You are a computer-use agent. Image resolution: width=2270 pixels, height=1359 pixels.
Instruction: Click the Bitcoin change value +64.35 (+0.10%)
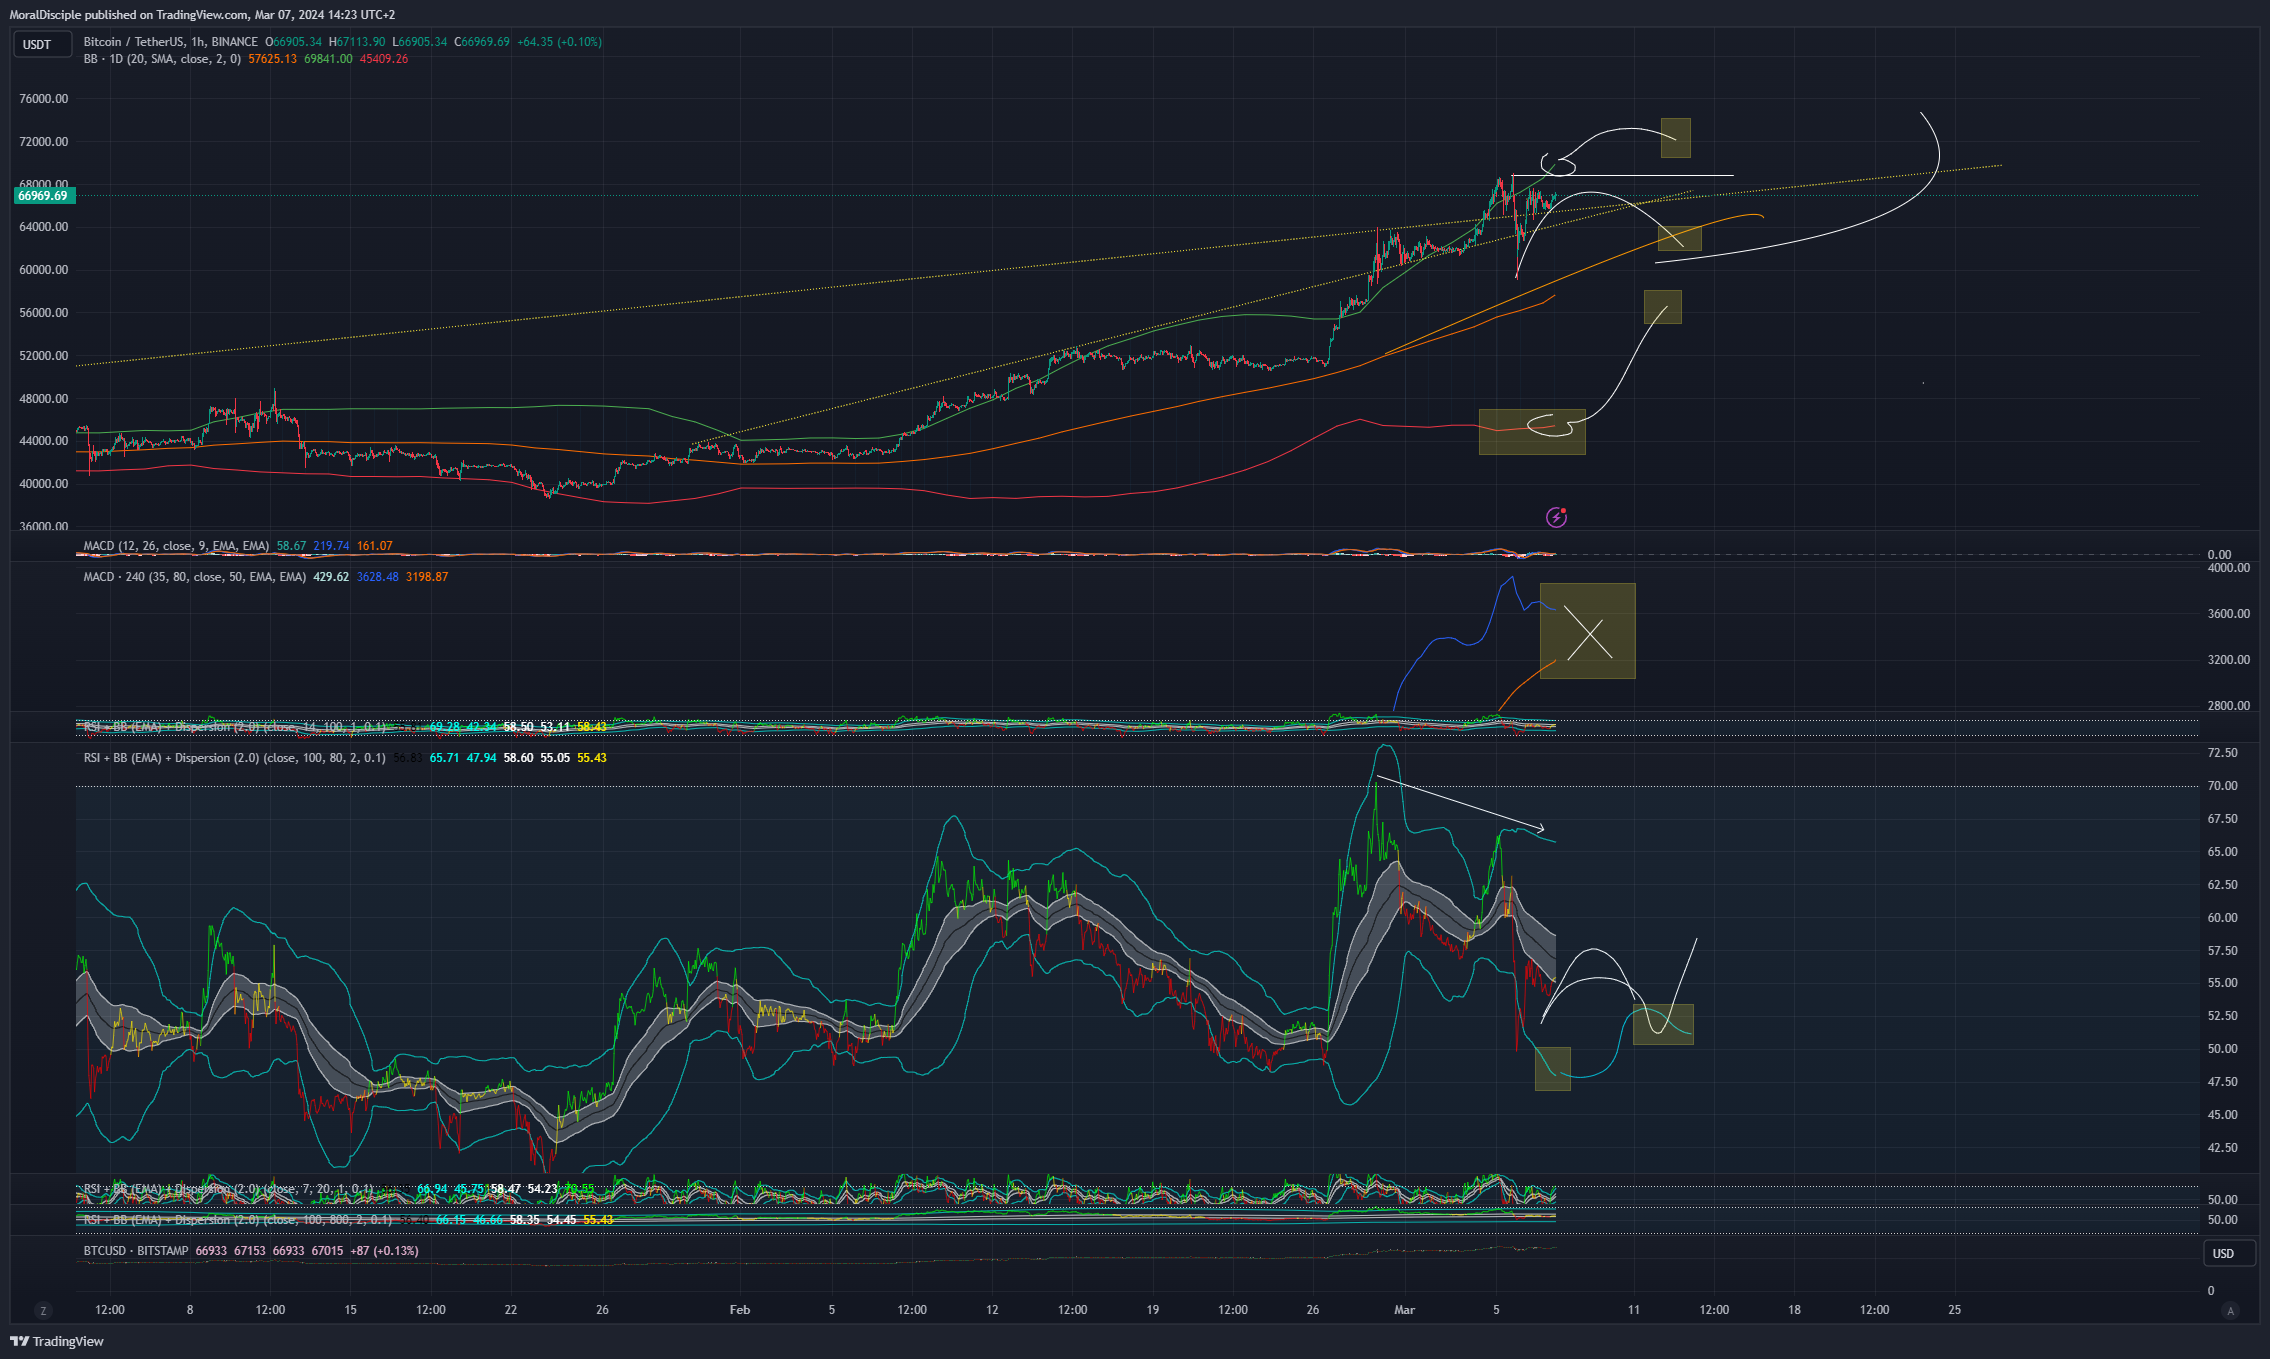(x=559, y=42)
